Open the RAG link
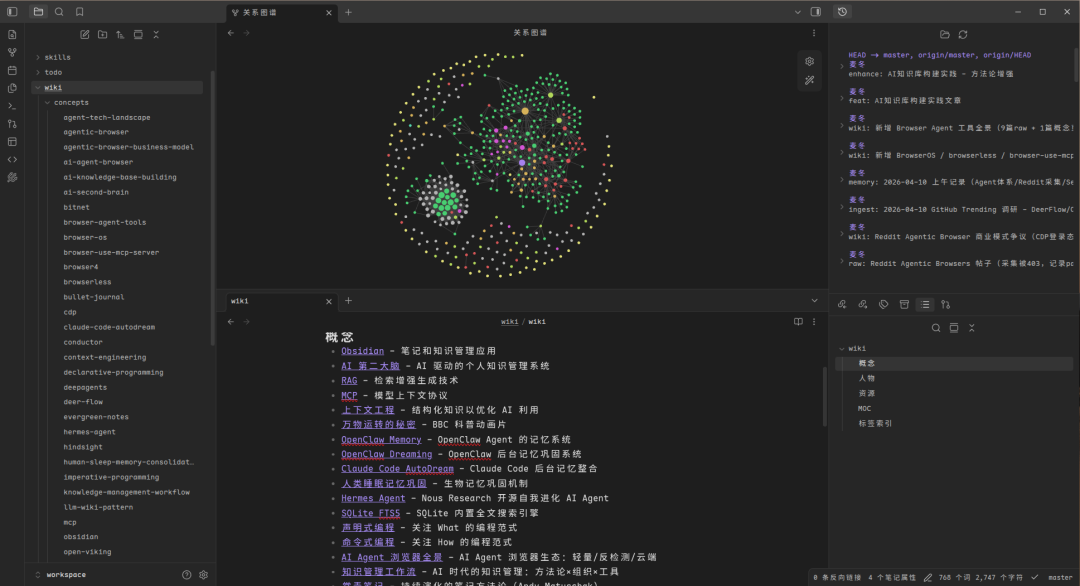This screenshot has width=1080, height=586. click(349, 380)
